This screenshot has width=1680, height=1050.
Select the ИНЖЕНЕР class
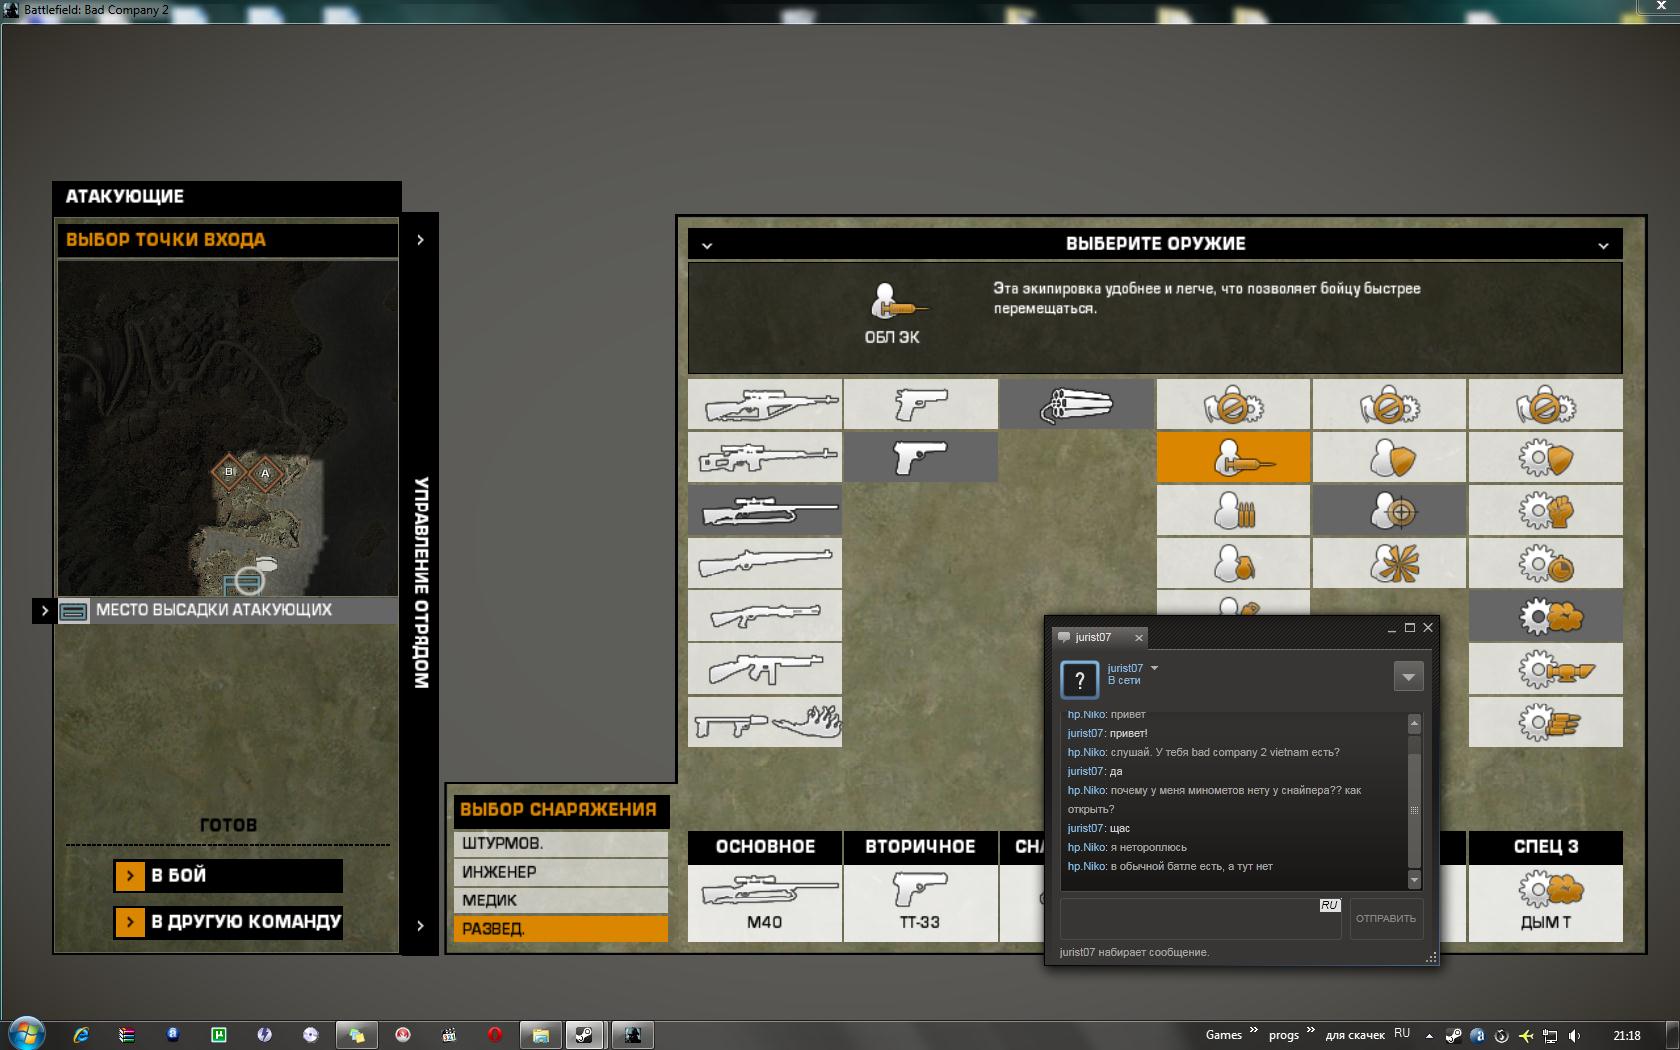[x=560, y=872]
